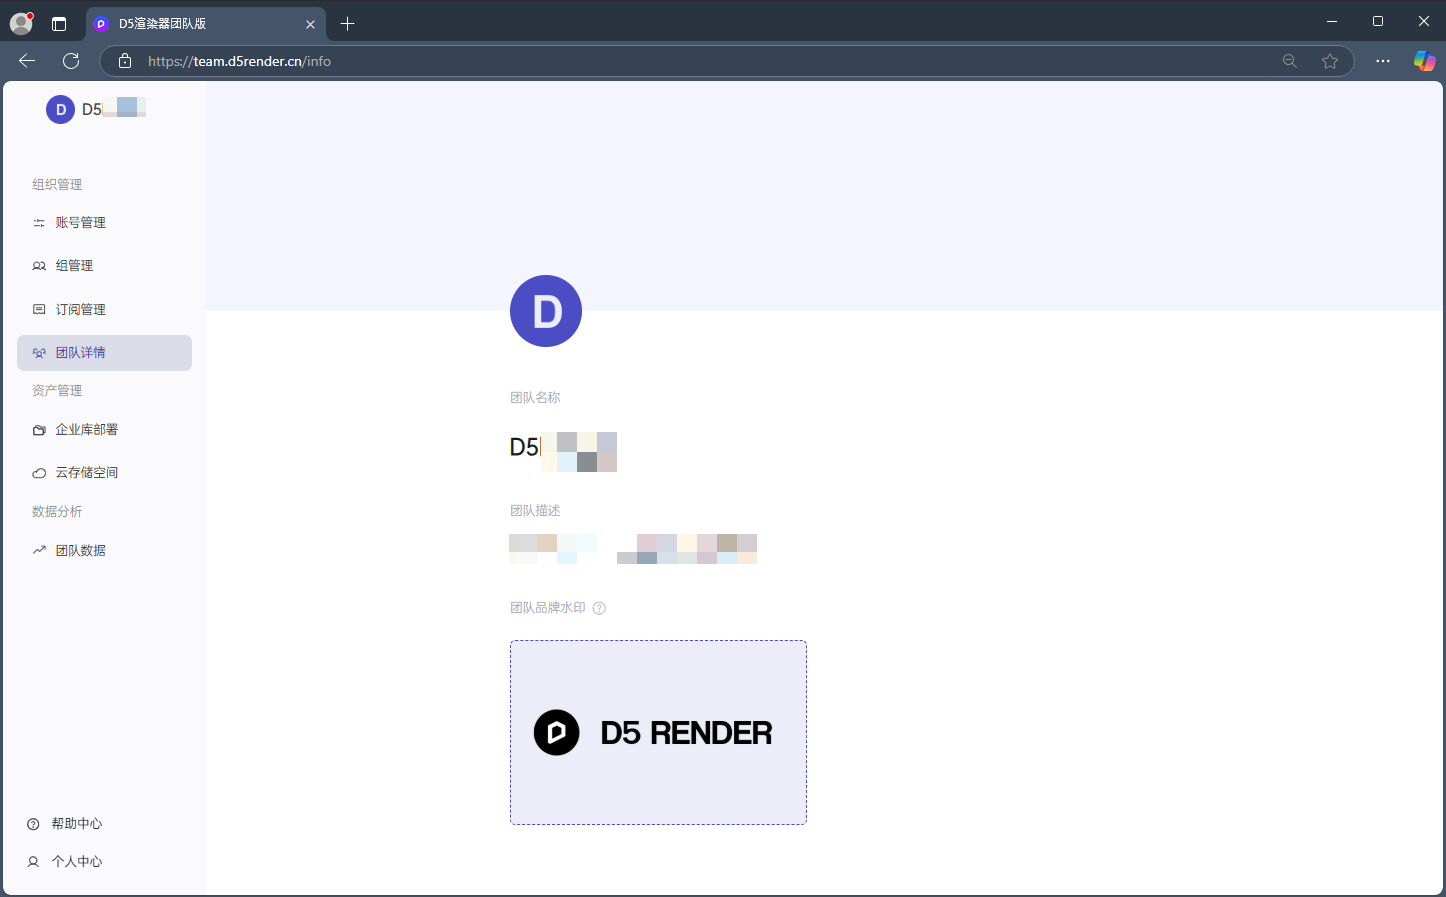Viewport: 1446px width, 897px height.
Task: Click the 个人中心 user icon
Action: pyautogui.click(x=33, y=862)
